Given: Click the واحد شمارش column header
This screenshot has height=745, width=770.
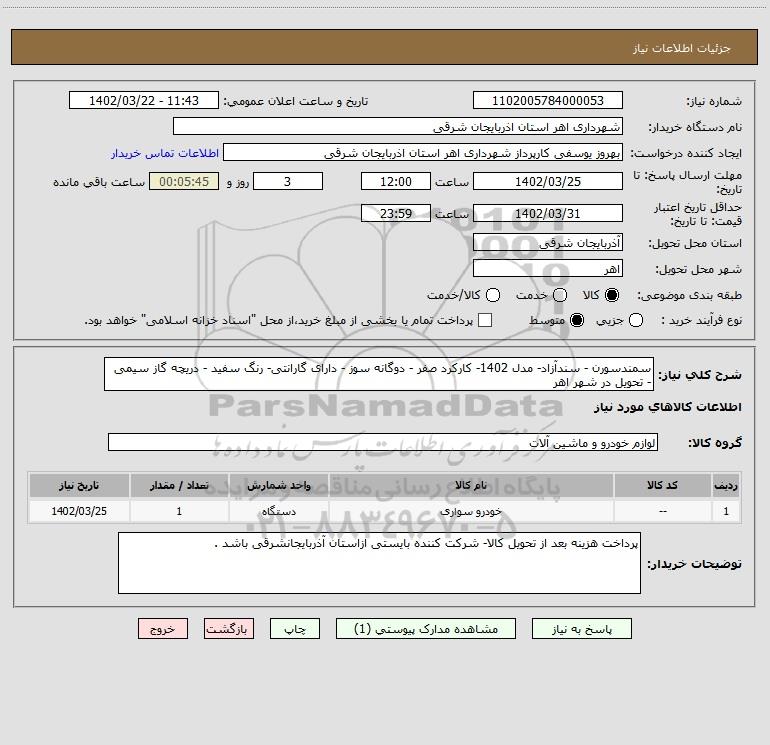Looking at the screenshot, I should (278, 486).
